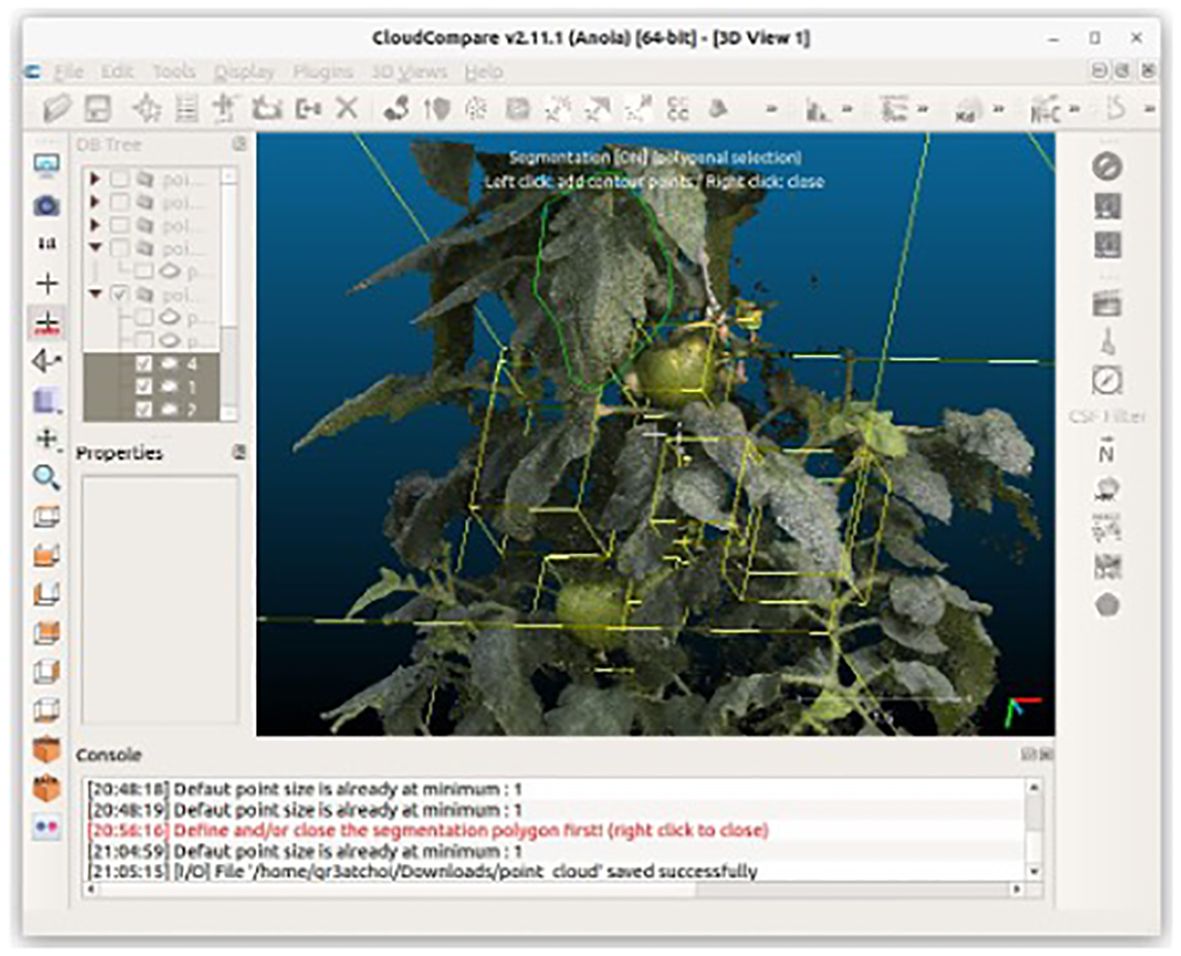1181x956 pixels.
Task: Click the two-dot stereo icon at toolbar bottom
Action: pos(47,826)
